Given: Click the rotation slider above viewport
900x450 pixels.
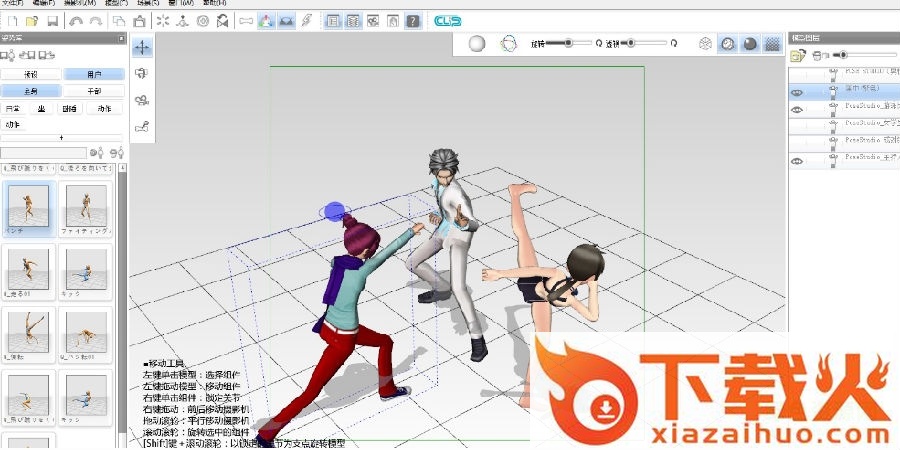Looking at the screenshot, I should pos(565,43).
